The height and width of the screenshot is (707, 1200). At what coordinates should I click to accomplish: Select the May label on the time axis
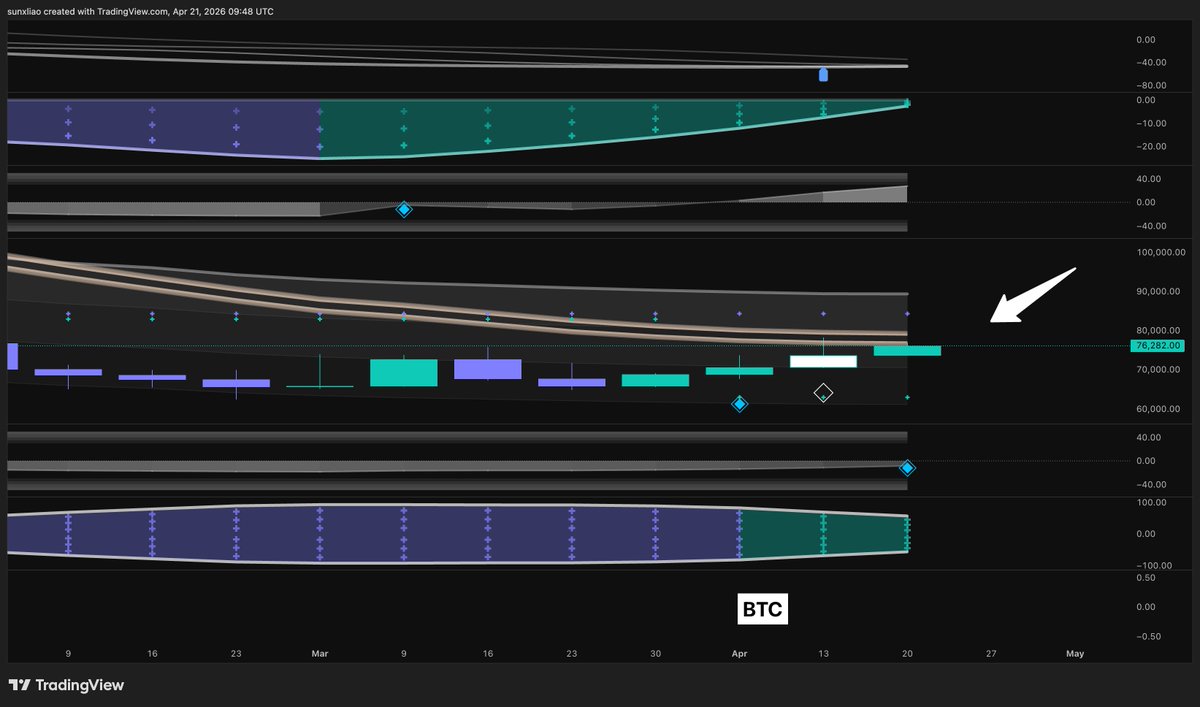[x=1074, y=653]
